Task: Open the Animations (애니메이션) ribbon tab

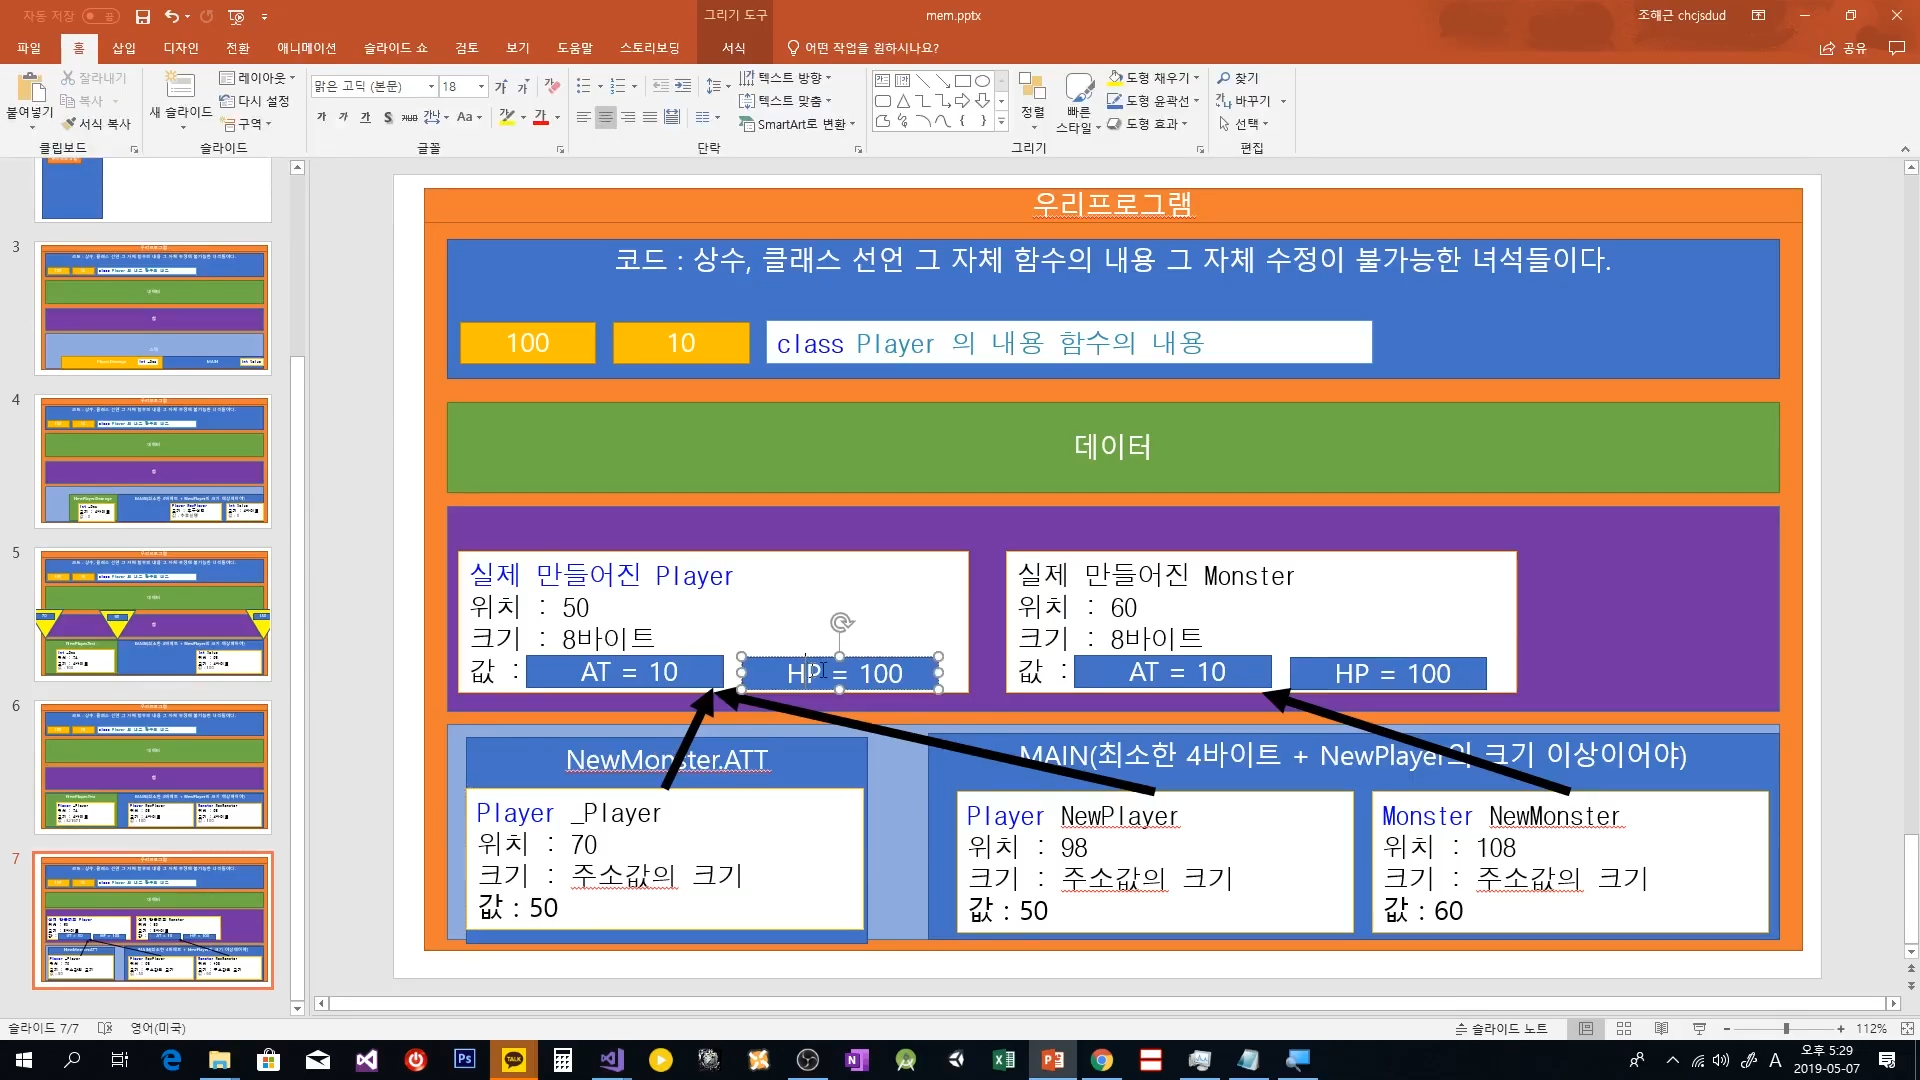Action: [x=306, y=48]
